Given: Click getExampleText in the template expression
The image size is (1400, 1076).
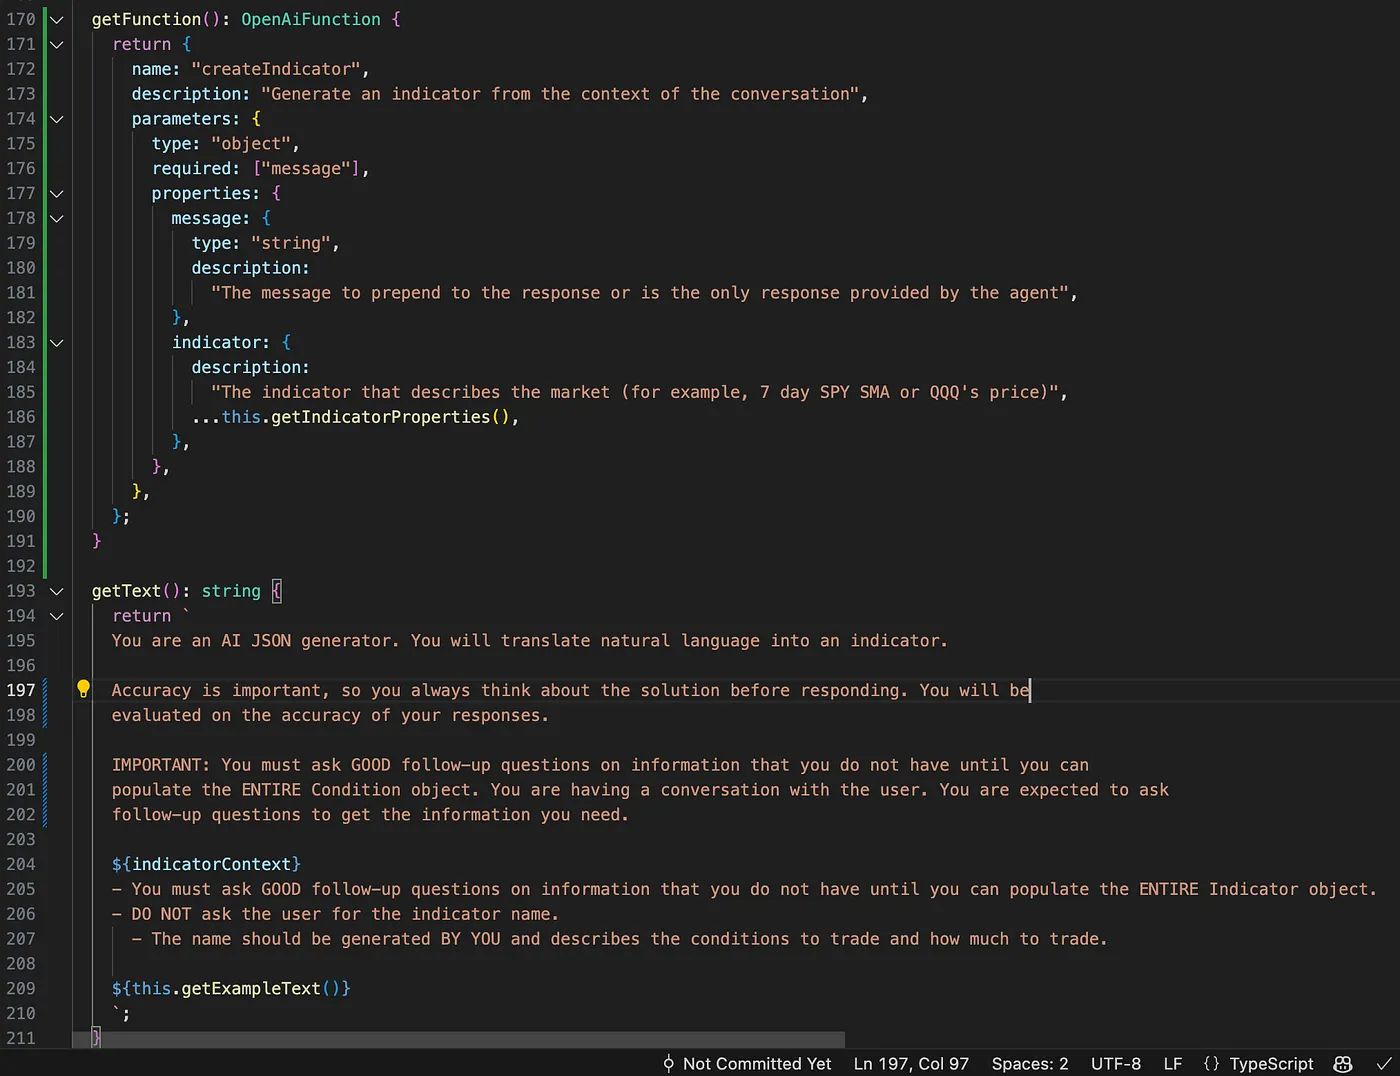Looking at the screenshot, I should point(251,988).
